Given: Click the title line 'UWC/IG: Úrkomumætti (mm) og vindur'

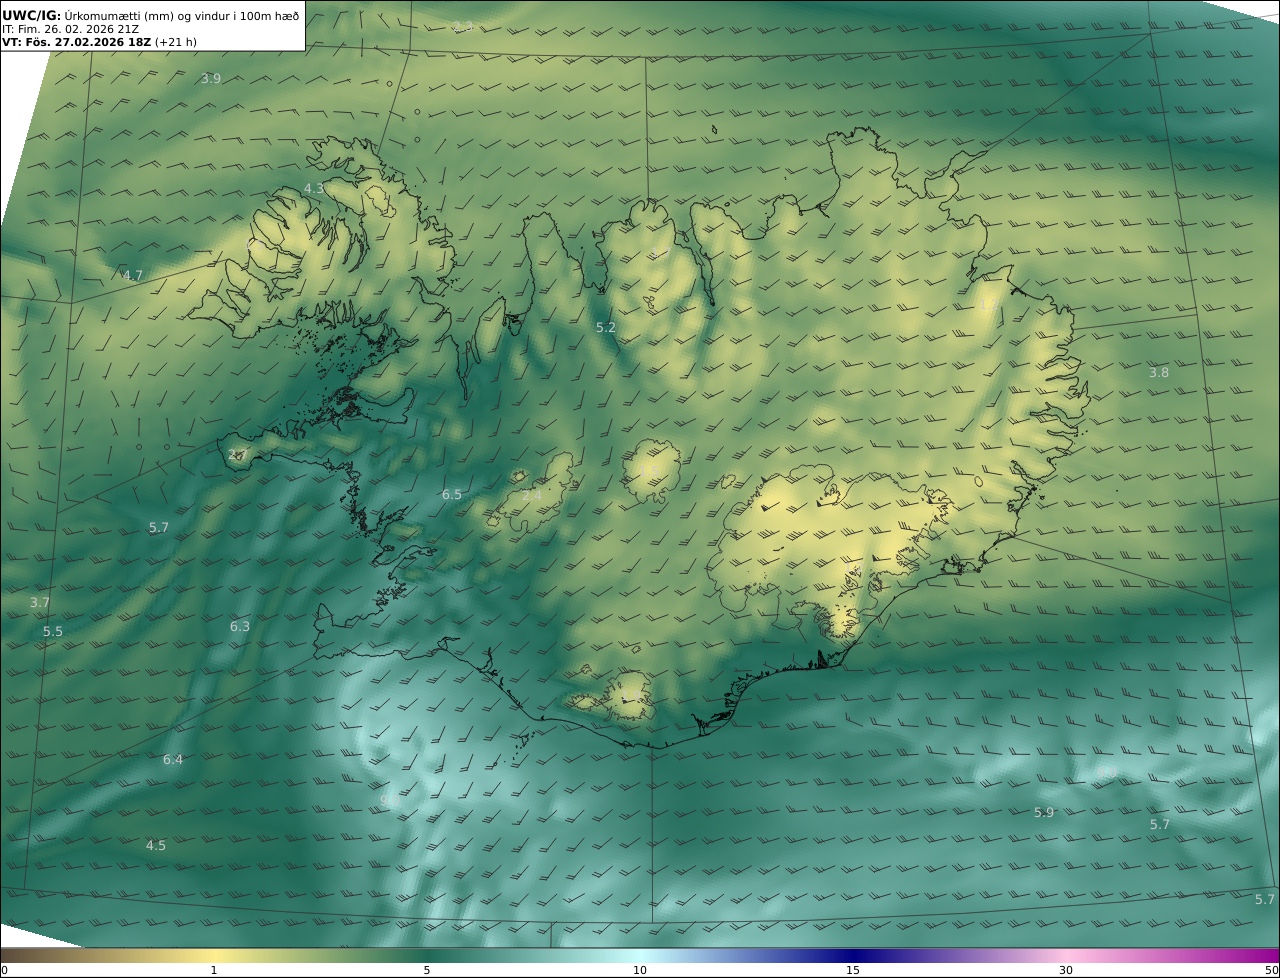Looking at the screenshot, I should (x=151, y=16).
